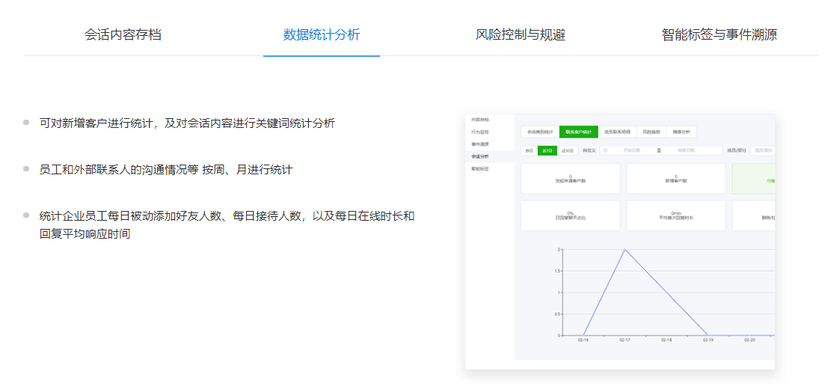Select the green 联系客户统计 tab
Viewport: 828px width, 389px height.
578,132
